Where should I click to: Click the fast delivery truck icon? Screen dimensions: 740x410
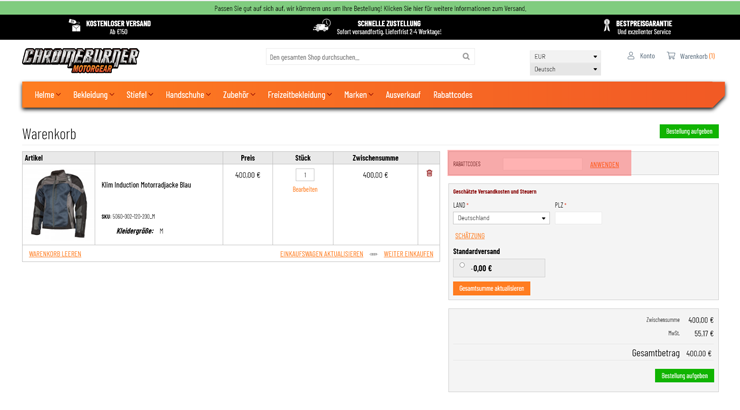pyautogui.click(x=322, y=26)
